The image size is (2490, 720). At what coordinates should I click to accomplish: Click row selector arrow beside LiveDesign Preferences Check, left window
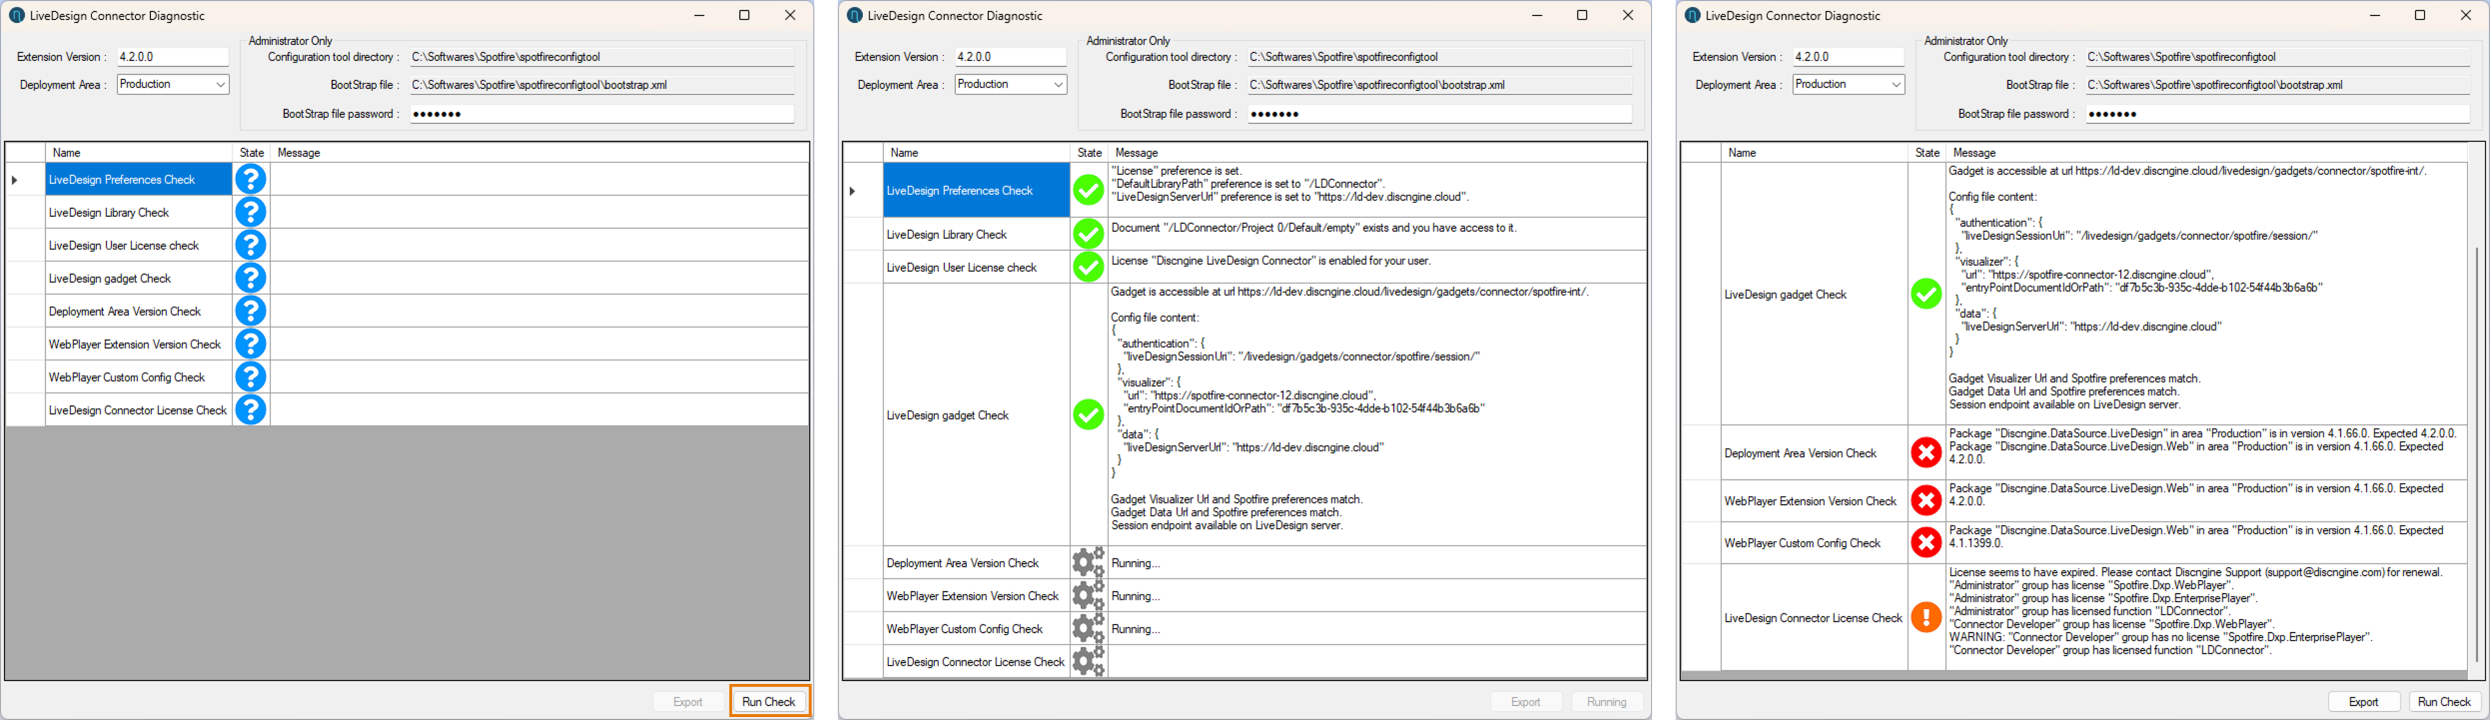click(15, 180)
